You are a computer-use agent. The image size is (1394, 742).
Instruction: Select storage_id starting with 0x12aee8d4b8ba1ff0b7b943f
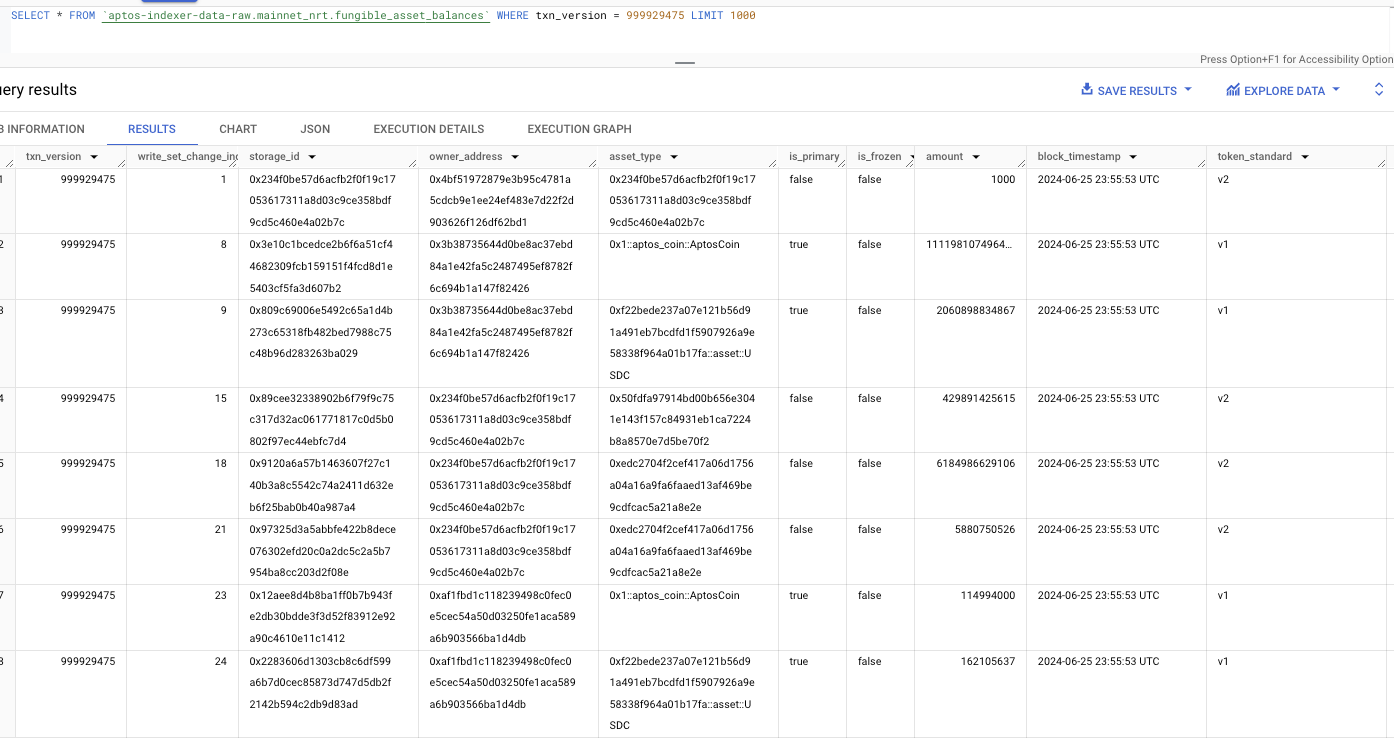322,617
